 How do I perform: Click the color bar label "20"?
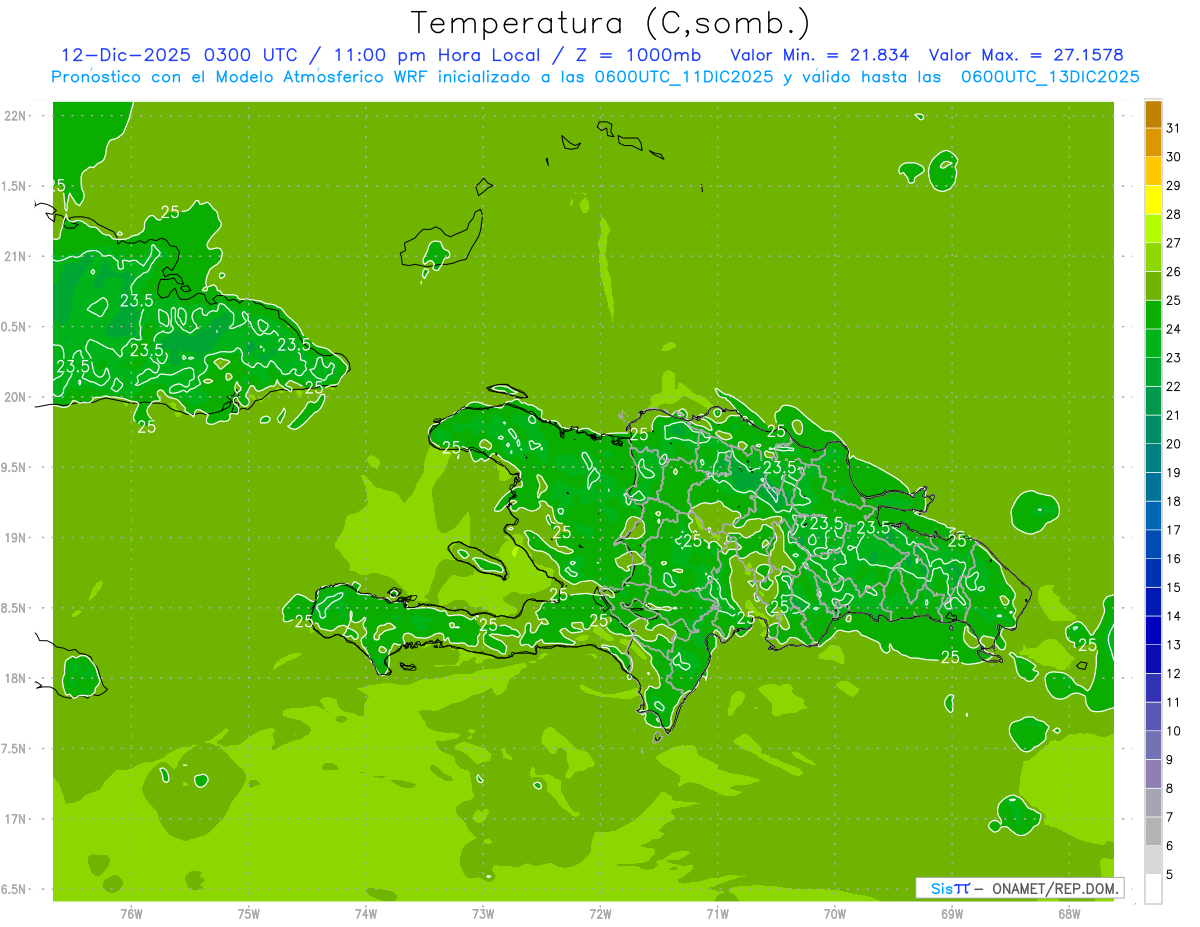coord(1173,443)
